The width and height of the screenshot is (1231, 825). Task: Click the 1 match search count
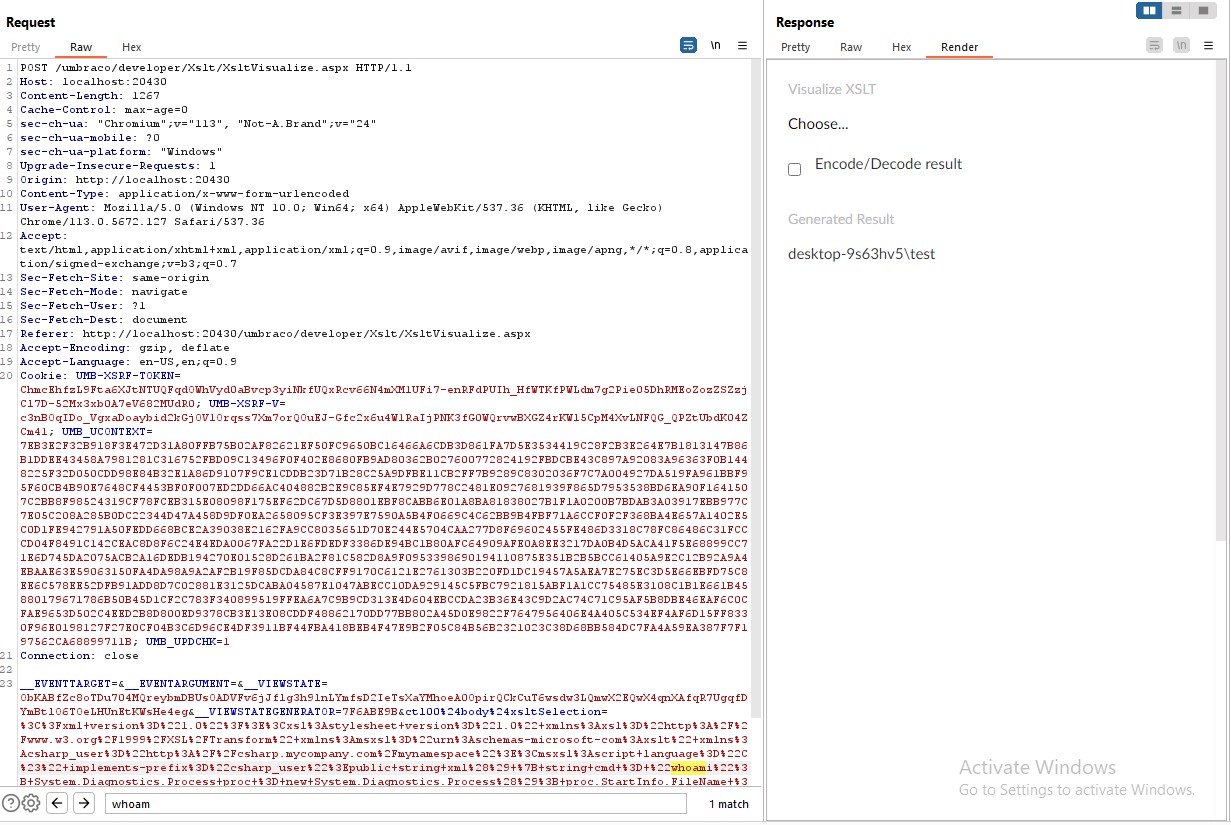(729, 804)
